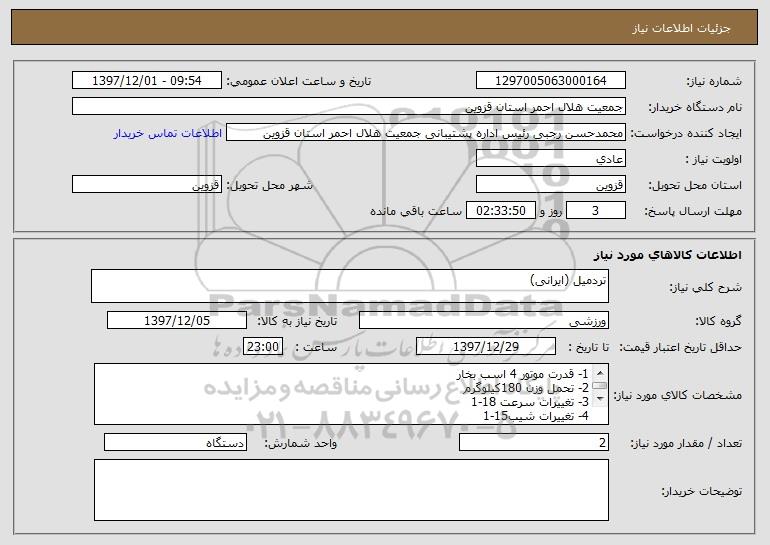Click the label 'مهلت ارسال پاسخ'

[x=693, y=212]
